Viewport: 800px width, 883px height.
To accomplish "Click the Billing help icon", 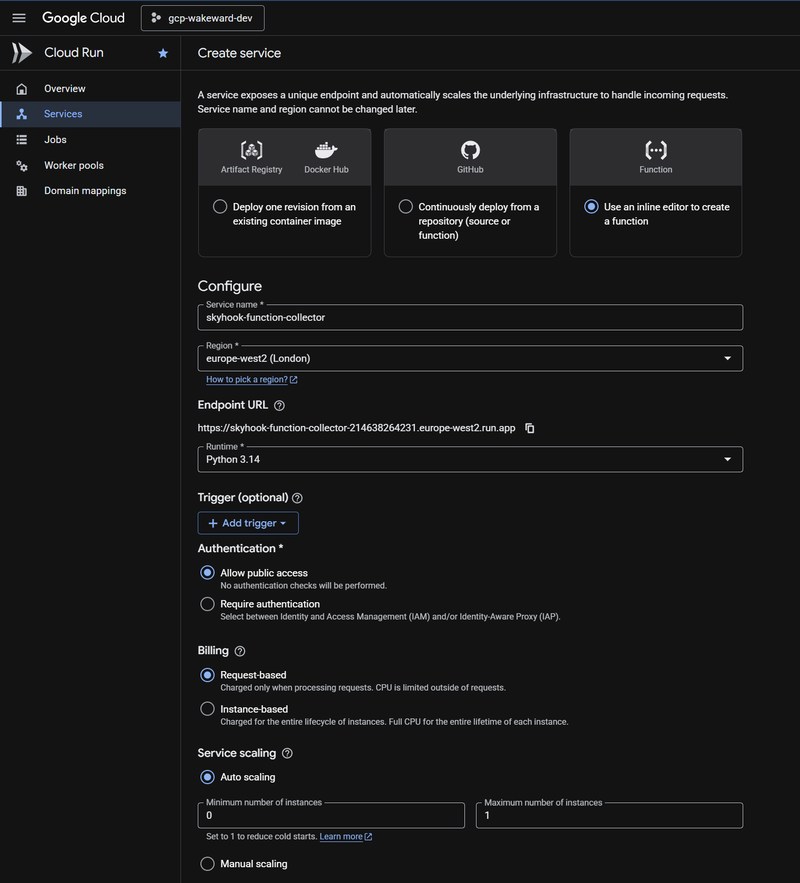I will click(x=239, y=651).
